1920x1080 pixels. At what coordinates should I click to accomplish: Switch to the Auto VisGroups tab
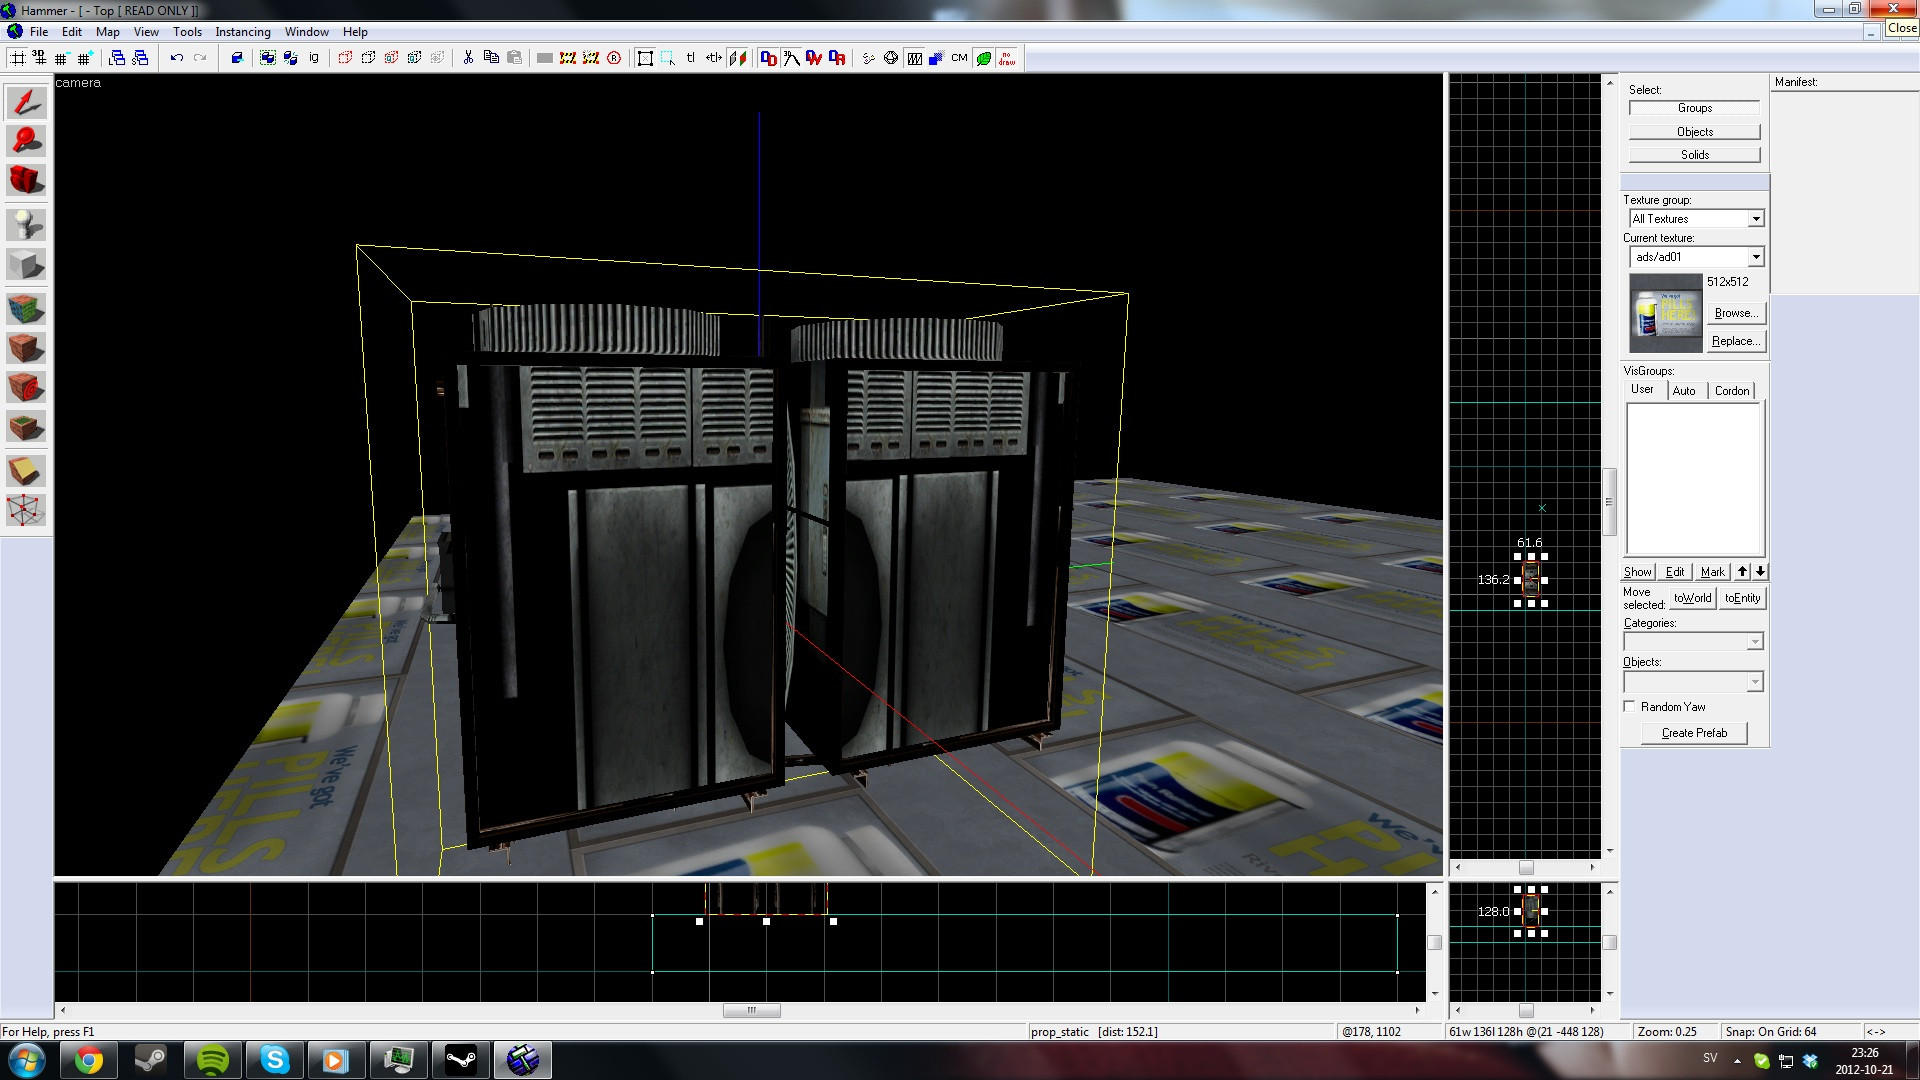1684,391
